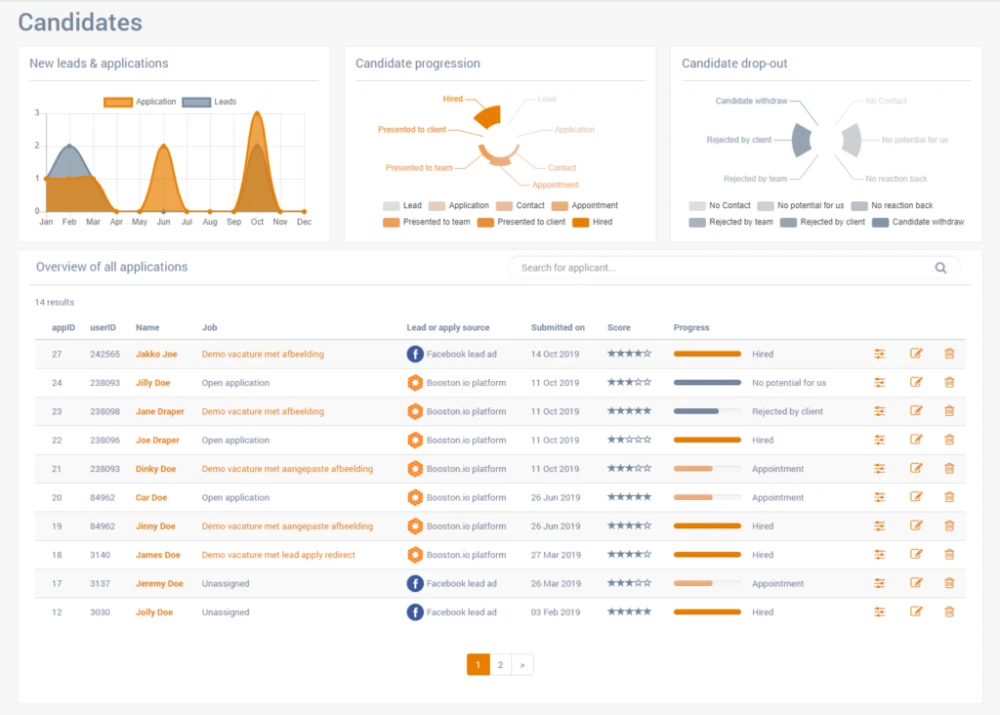Image resolution: width=1000 pixels, height=715 pixels.
Task: Go to next page with arrow
Action: (x=522, y=665)
